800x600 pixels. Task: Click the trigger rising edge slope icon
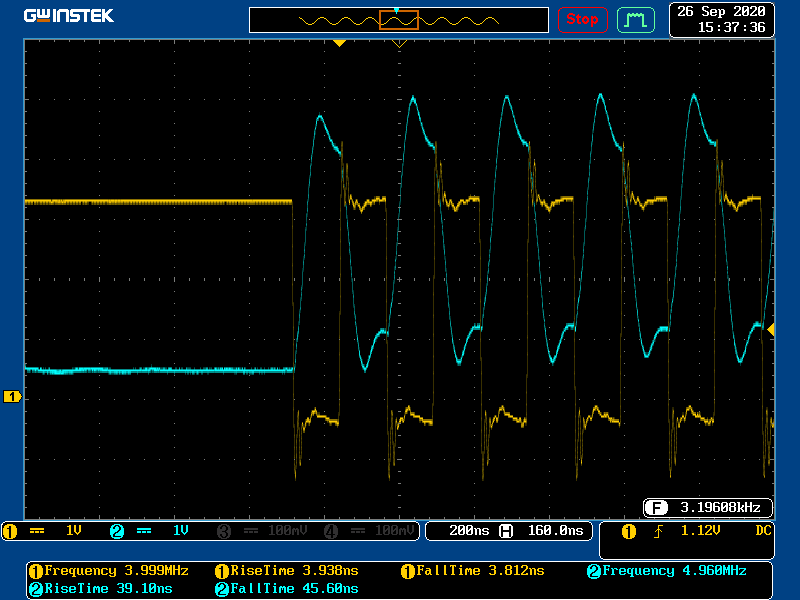pos(659,531)
